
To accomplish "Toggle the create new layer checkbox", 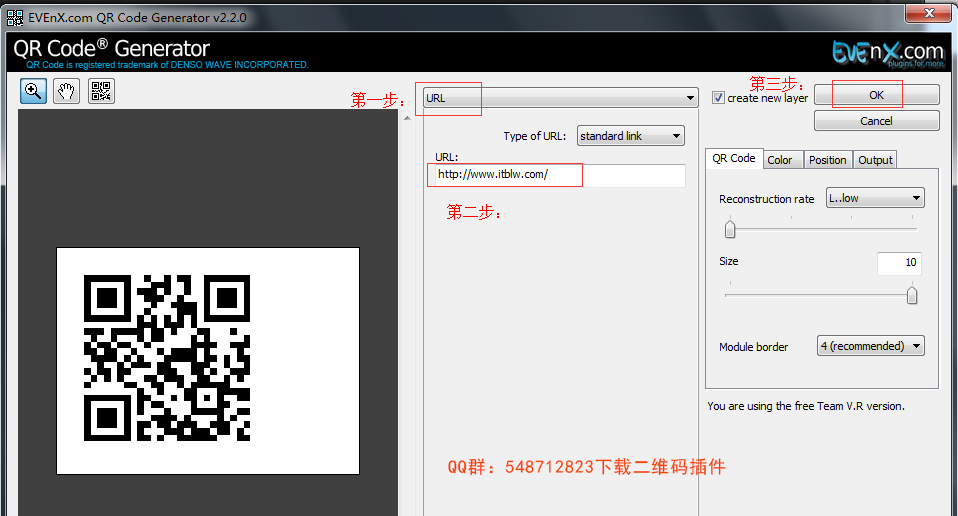I will point(718,98).
